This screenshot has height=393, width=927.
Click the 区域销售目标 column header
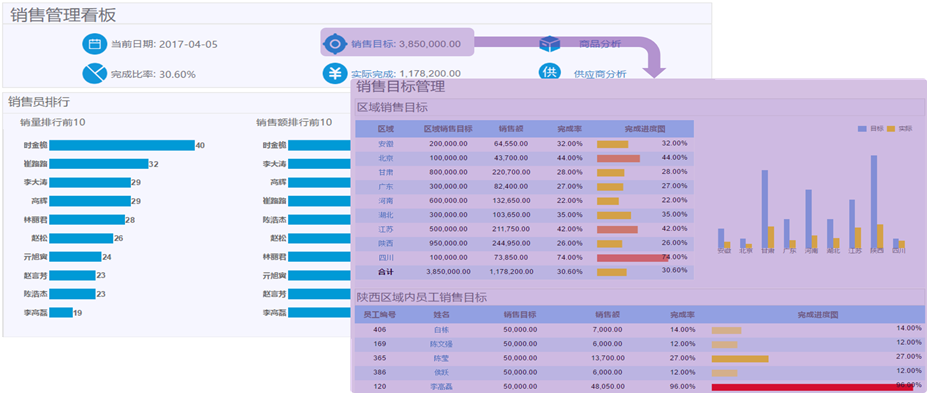coord(448,129)
